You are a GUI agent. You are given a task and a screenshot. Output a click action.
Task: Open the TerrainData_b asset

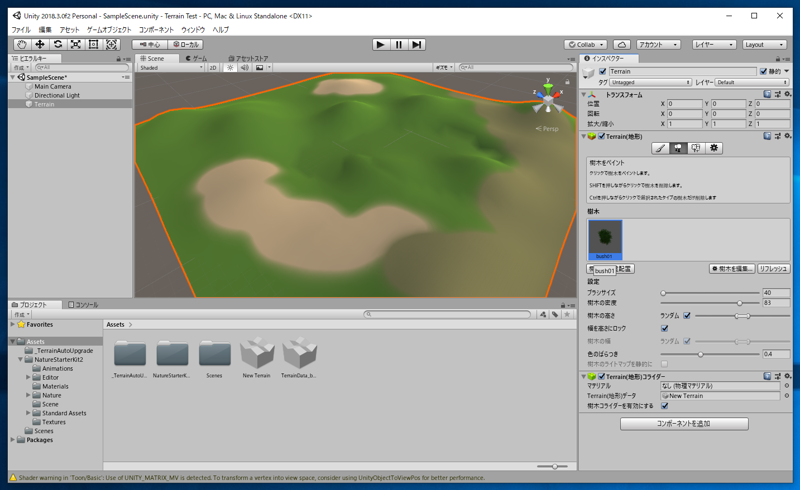[x=299, y=357]
